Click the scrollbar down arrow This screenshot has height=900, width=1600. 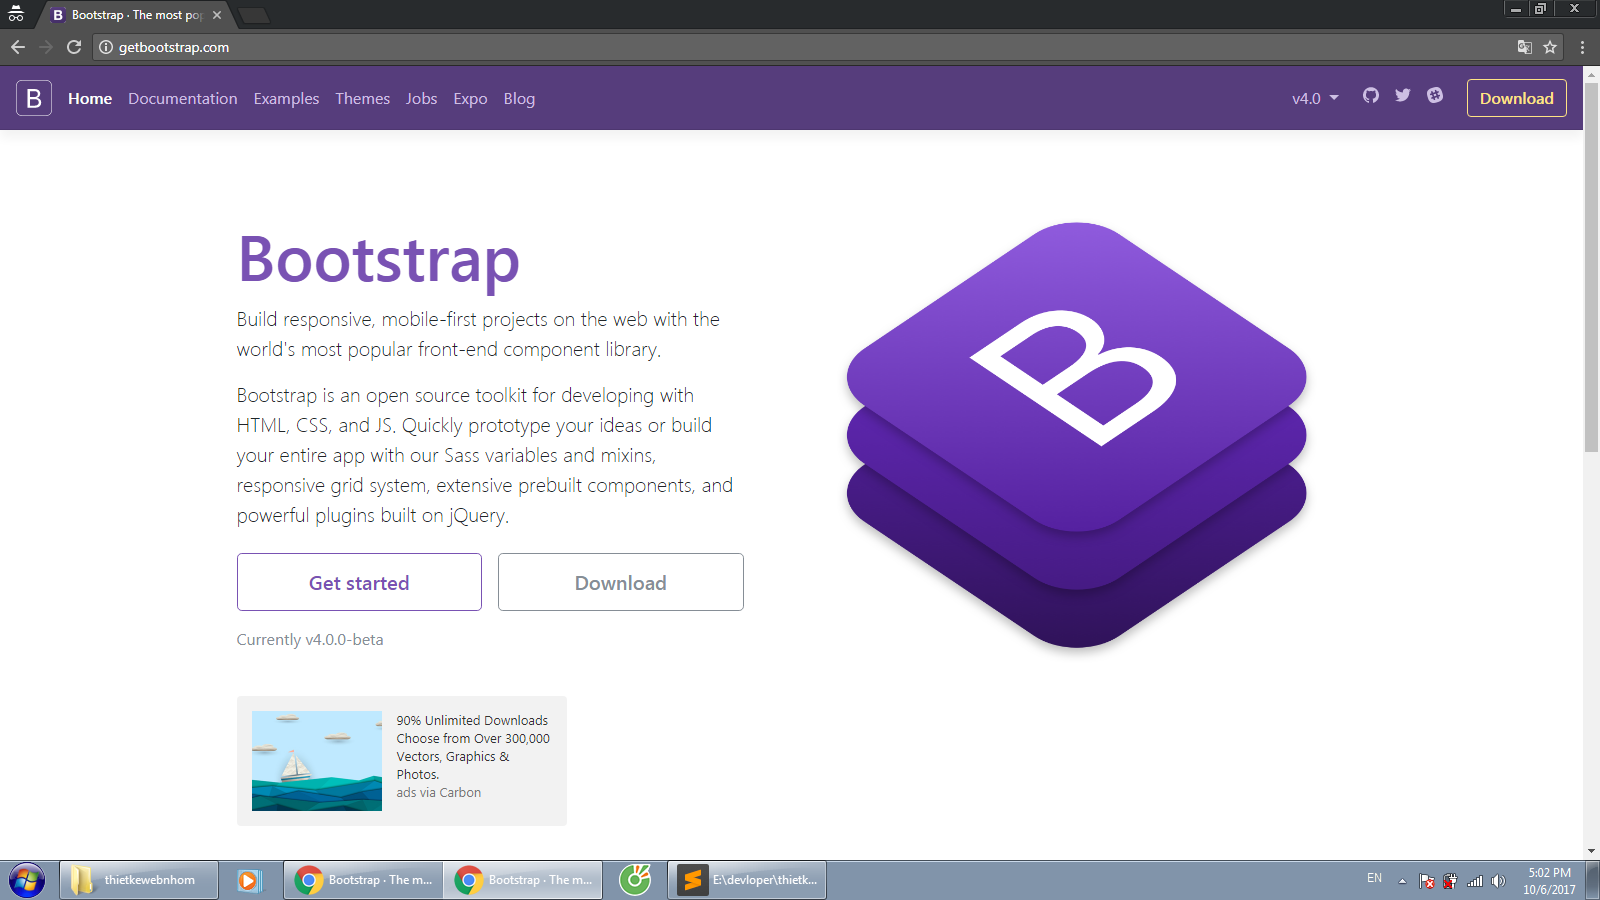1591,851
